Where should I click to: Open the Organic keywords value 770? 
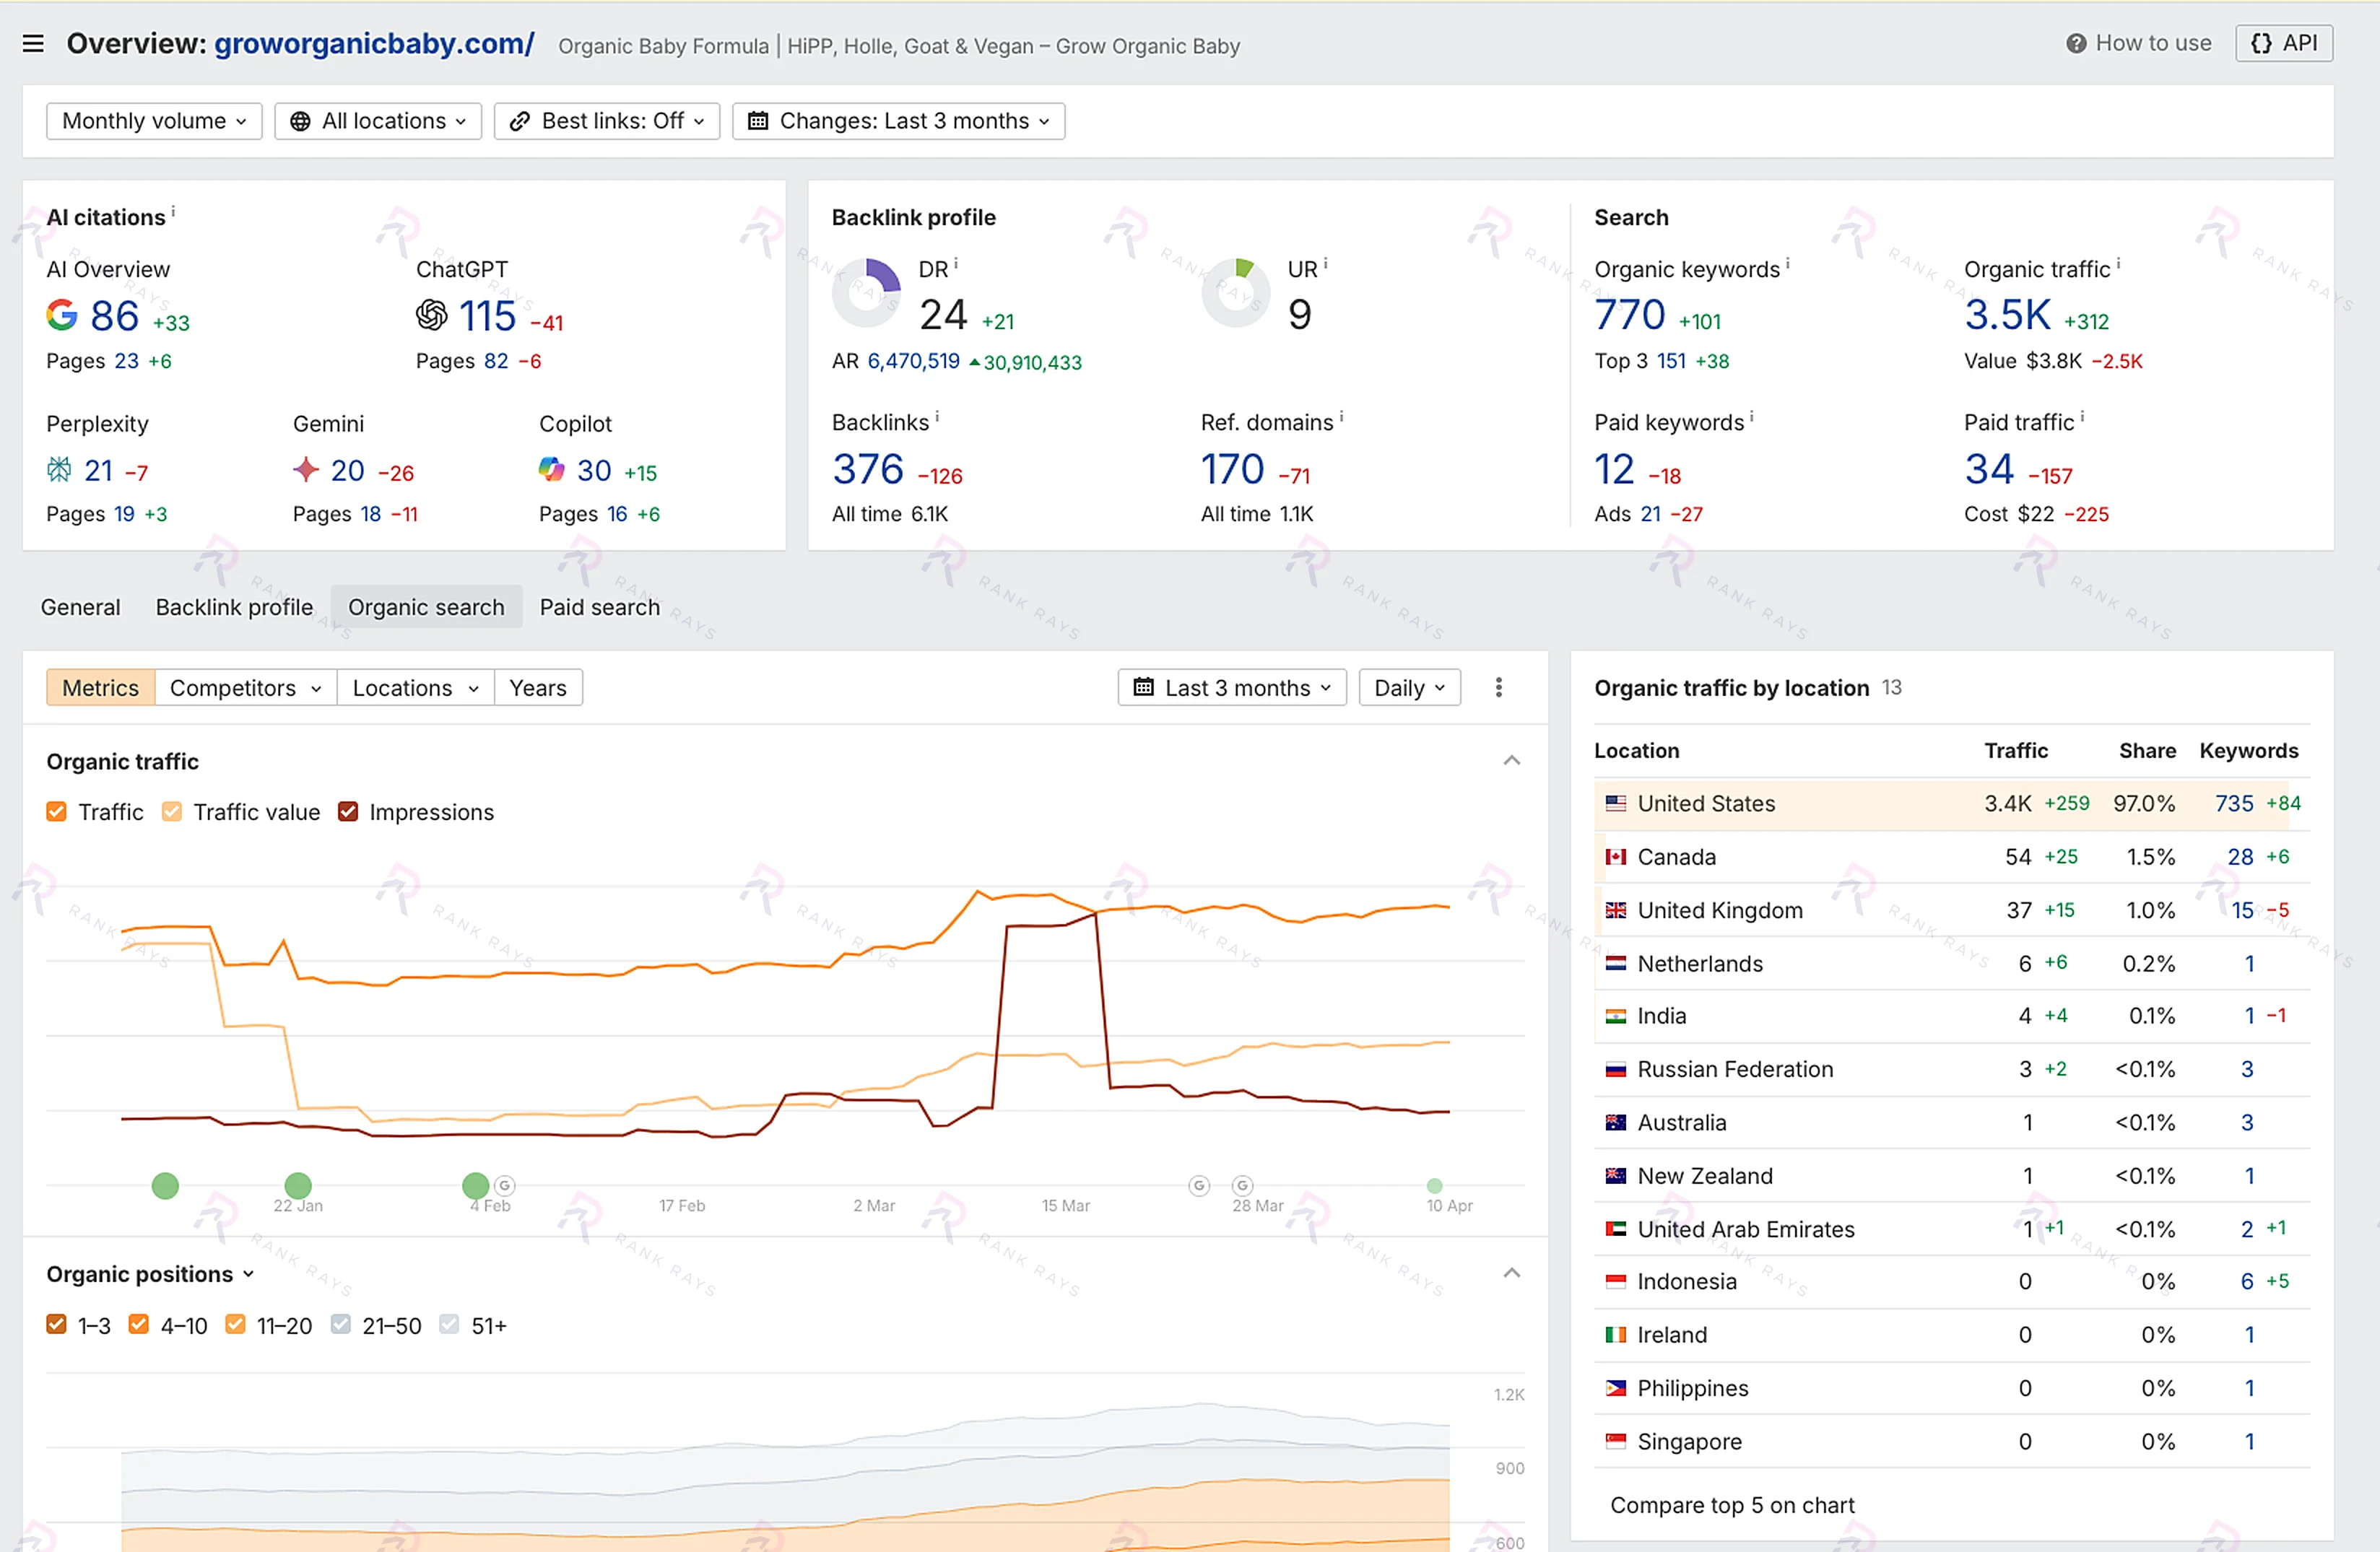pos(1630,315)
